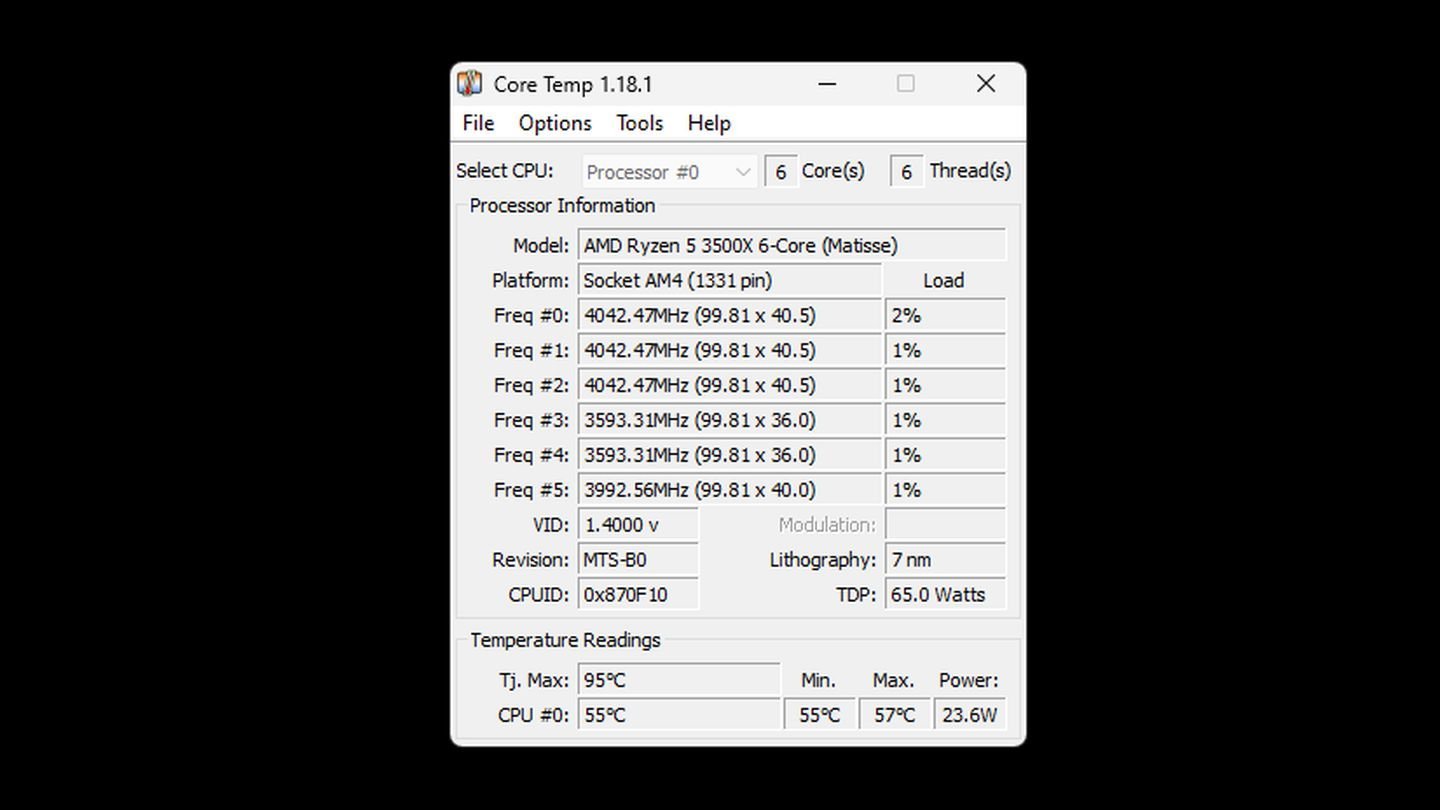Open the File menu
Screen dimensions: 1440x810
point(478,123)
